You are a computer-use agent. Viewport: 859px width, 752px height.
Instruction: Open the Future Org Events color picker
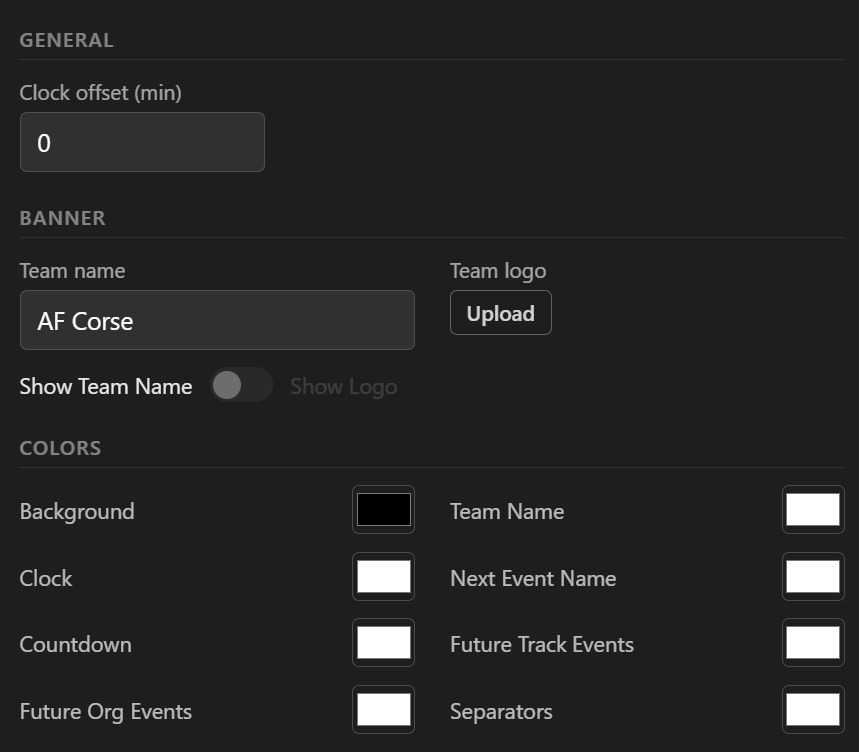[x=383, y=709]
